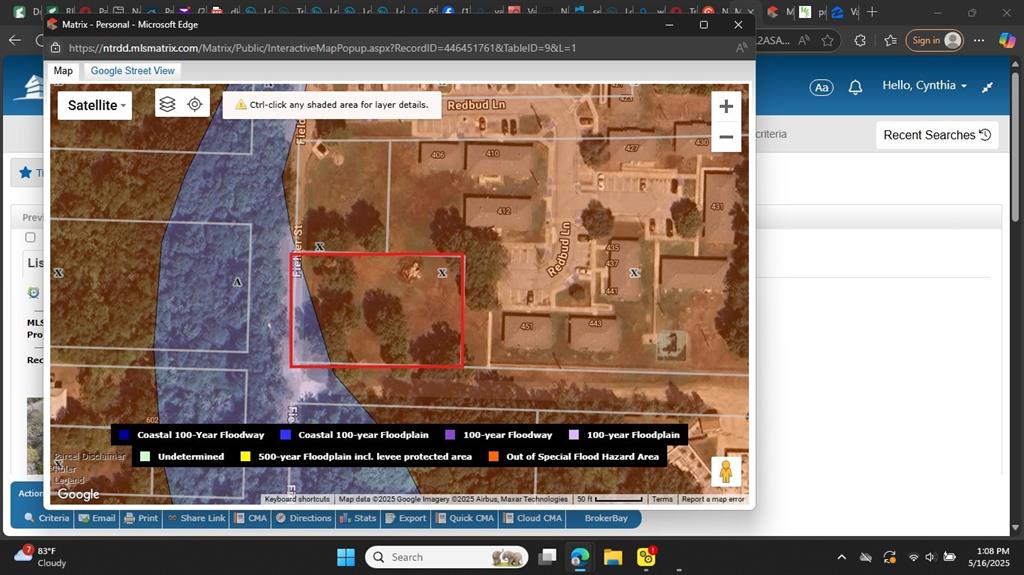Click the Edge extensions puzzle icon
This screenshot has height=575, width=1024.
pos(859,41)
